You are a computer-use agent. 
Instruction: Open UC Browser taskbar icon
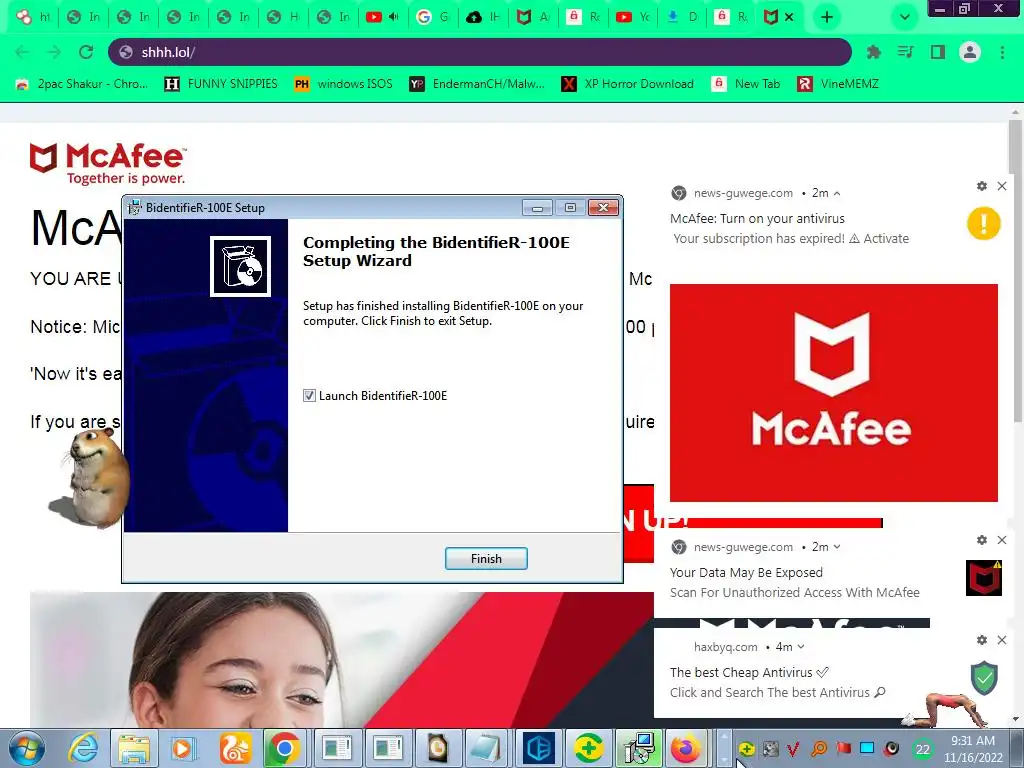[x=234, y=749]
